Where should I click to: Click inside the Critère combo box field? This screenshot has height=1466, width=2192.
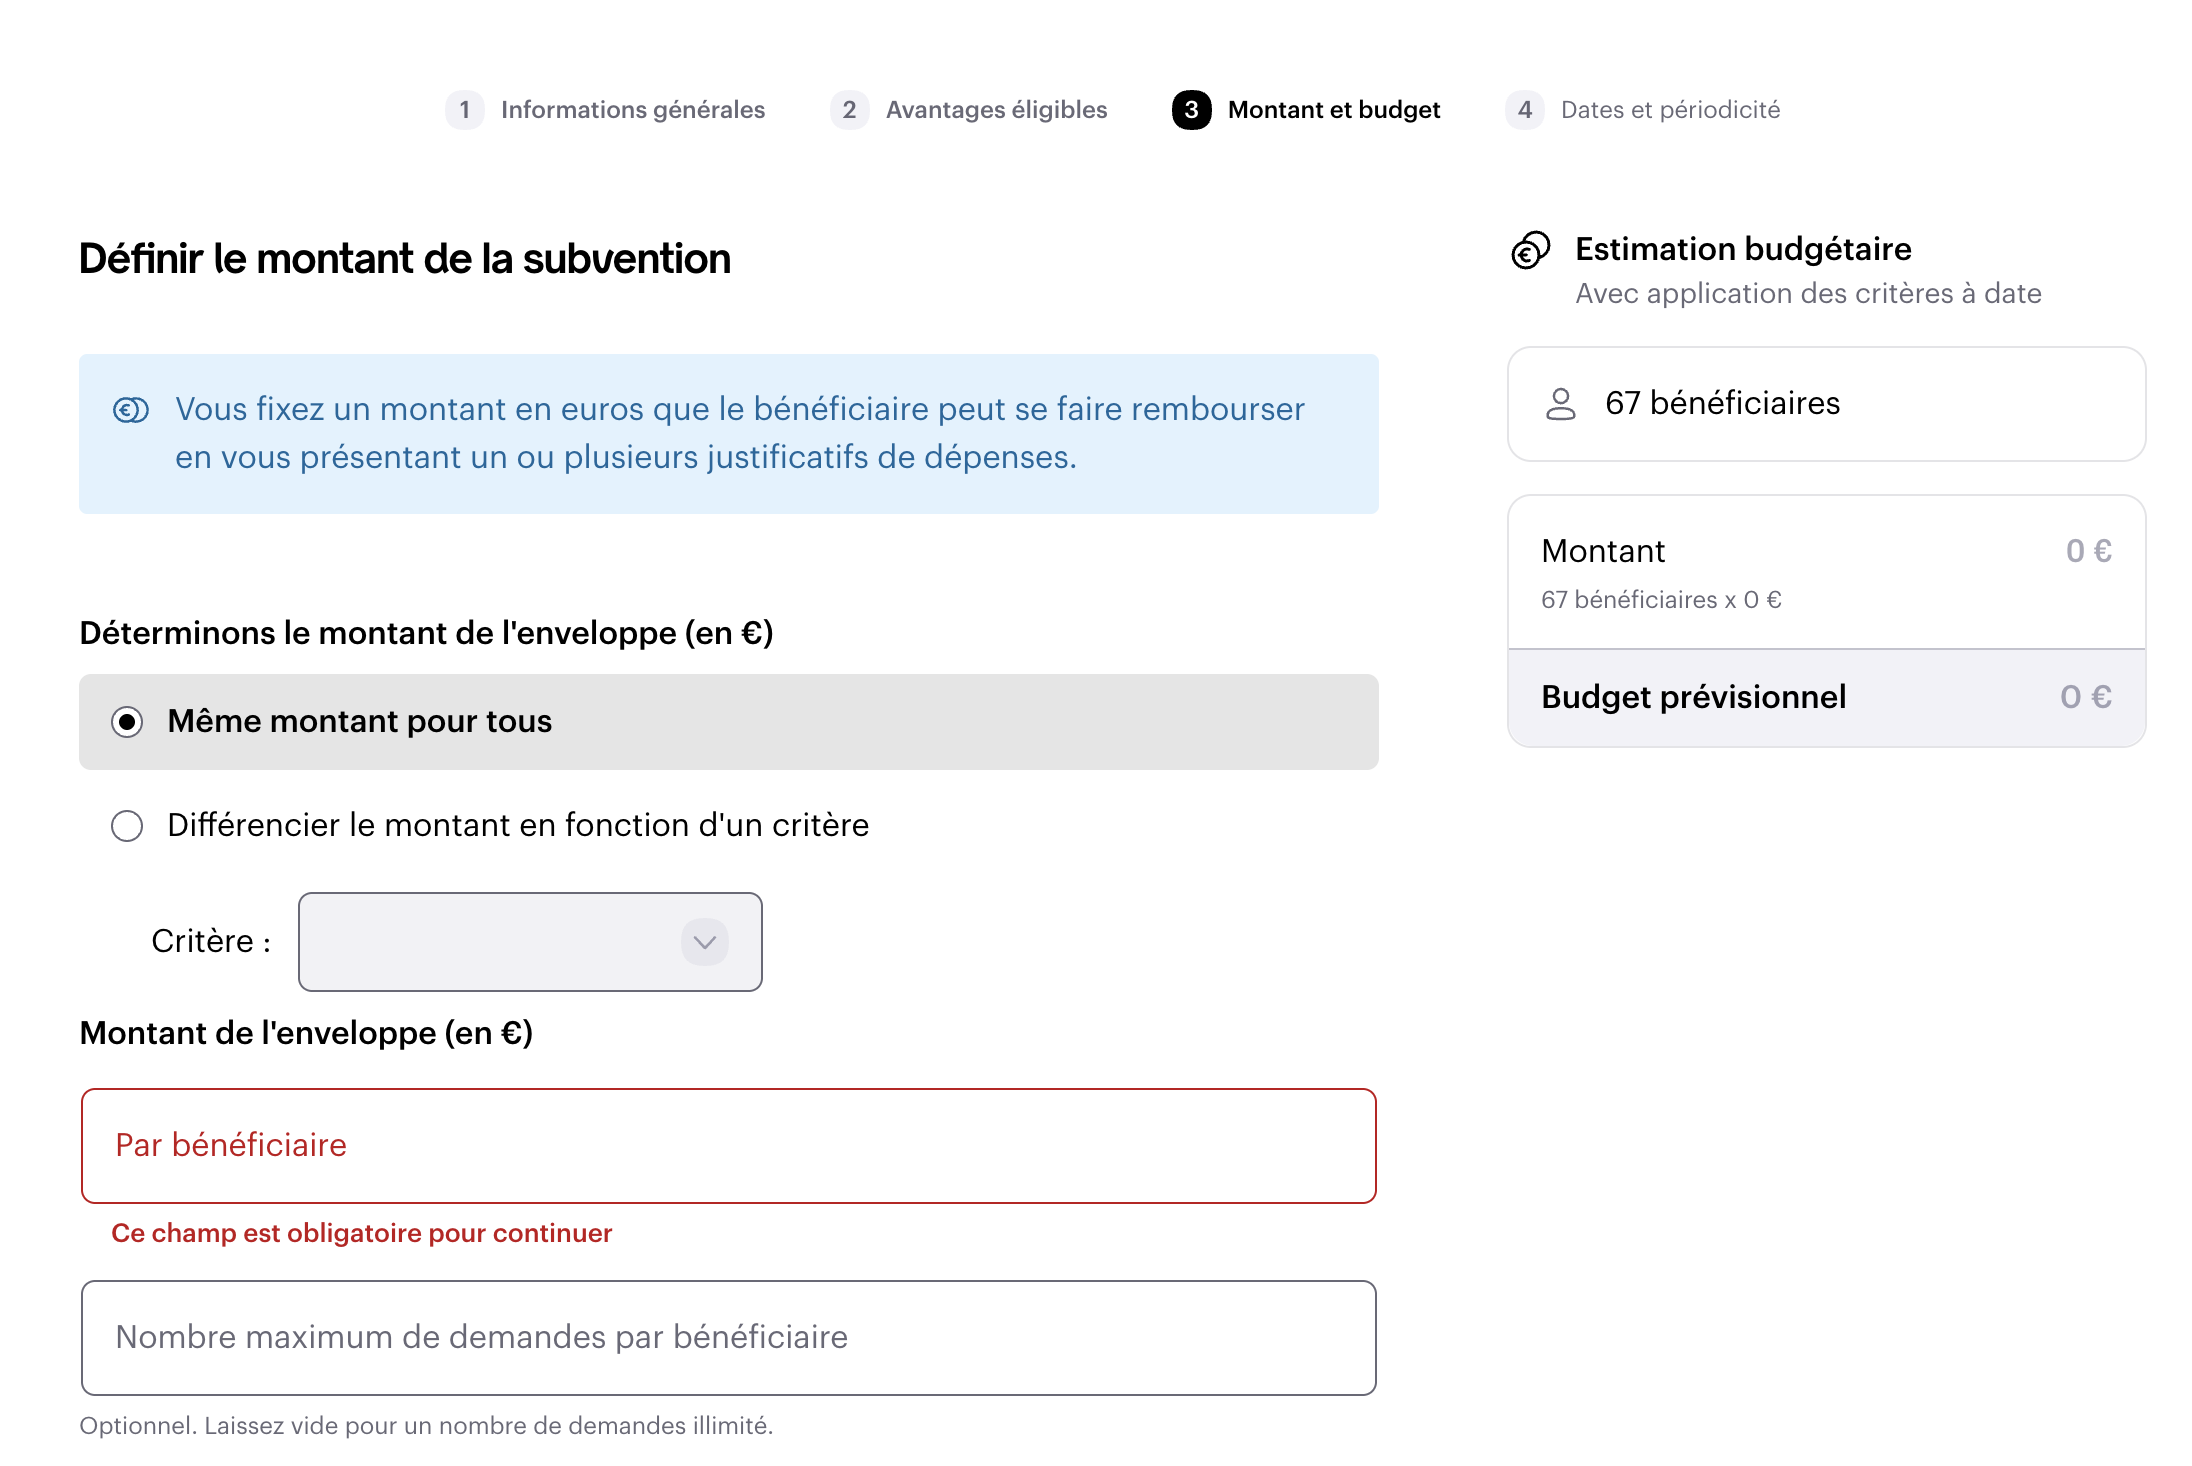(x=530, y=942)
